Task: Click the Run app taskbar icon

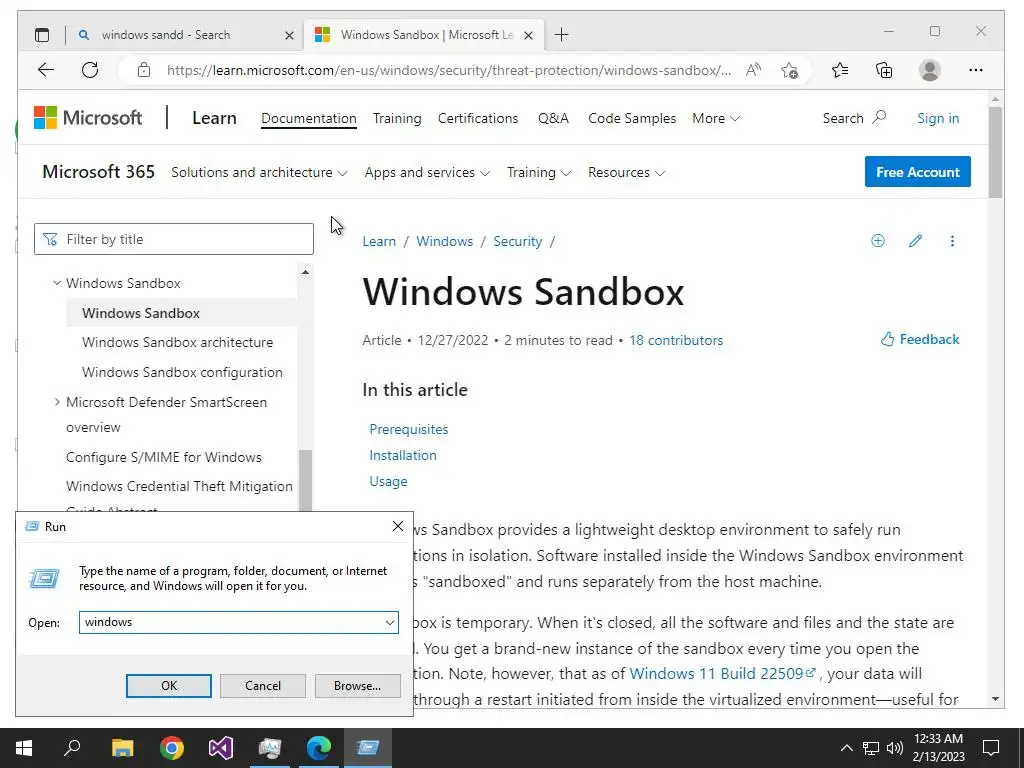Action: coord(368,748)
